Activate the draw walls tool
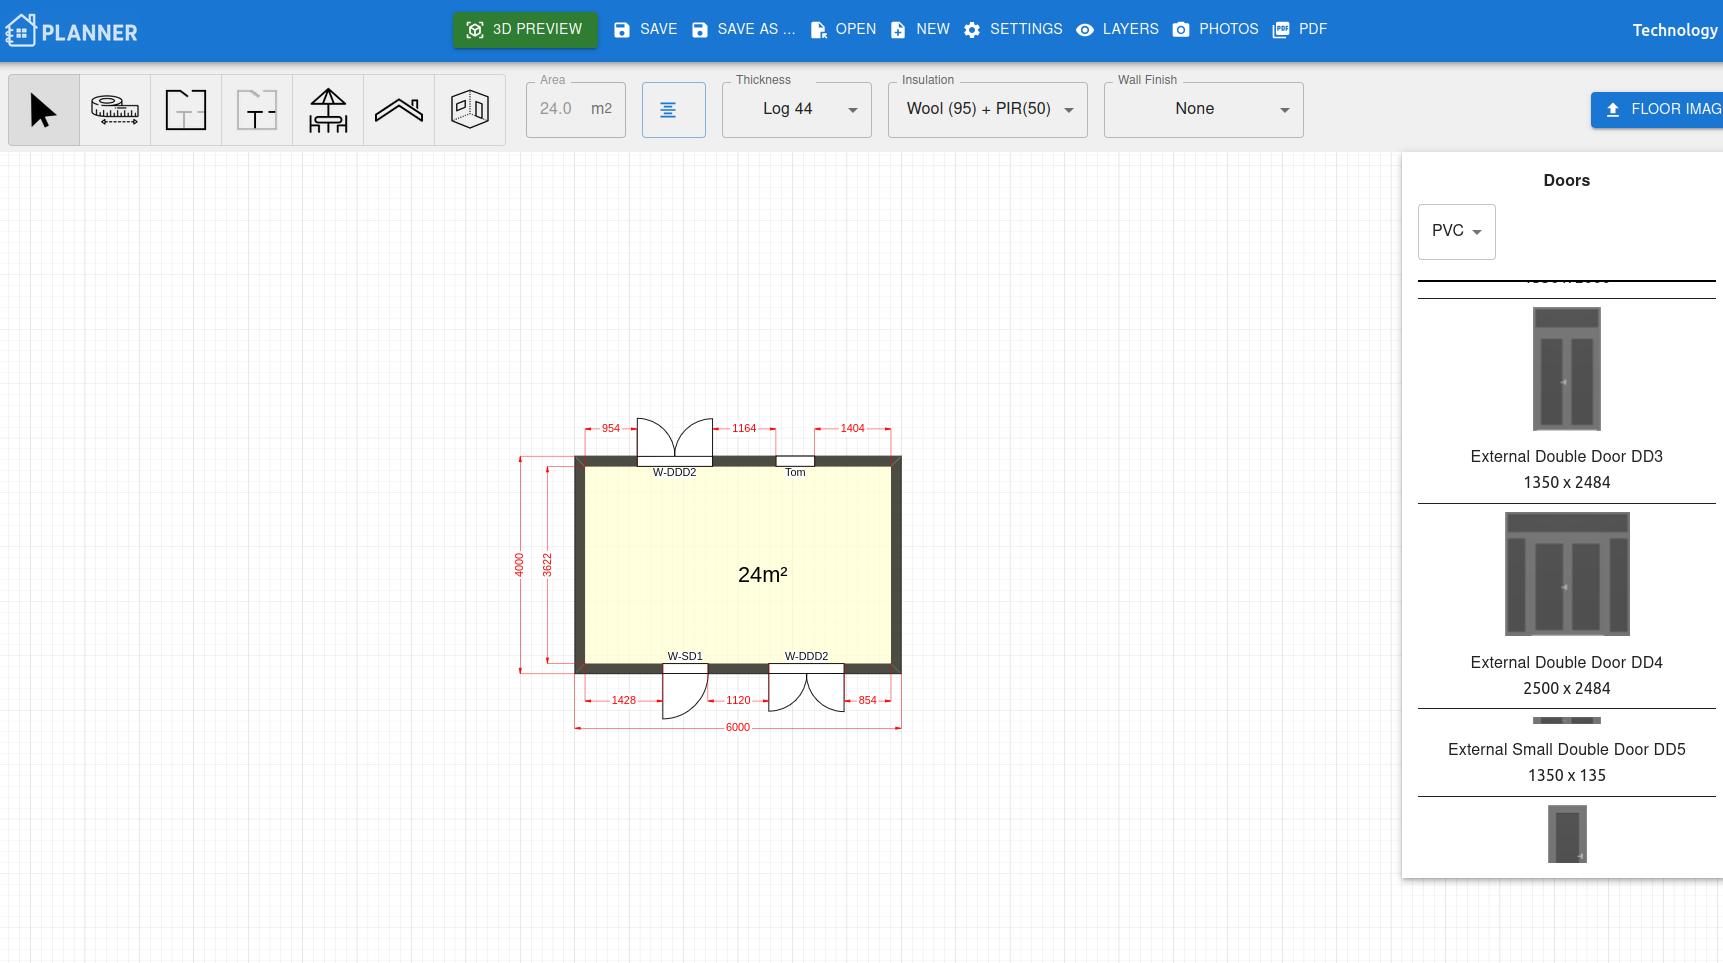Image resolution: width=1723 pixels, height=963 pixels. [185, 109]
